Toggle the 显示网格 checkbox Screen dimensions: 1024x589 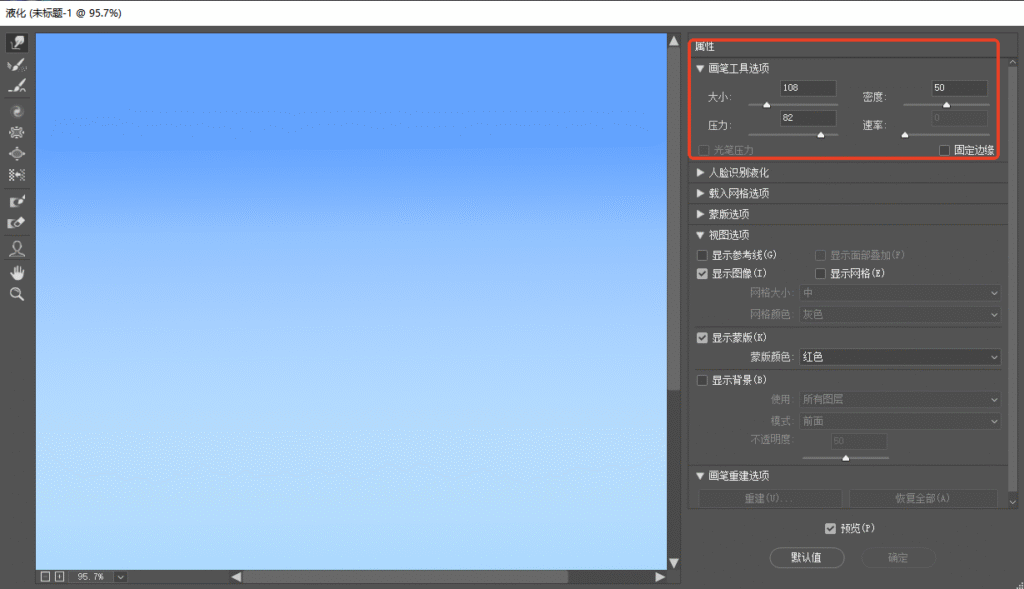pyautogui.click(x=820, y=273)
